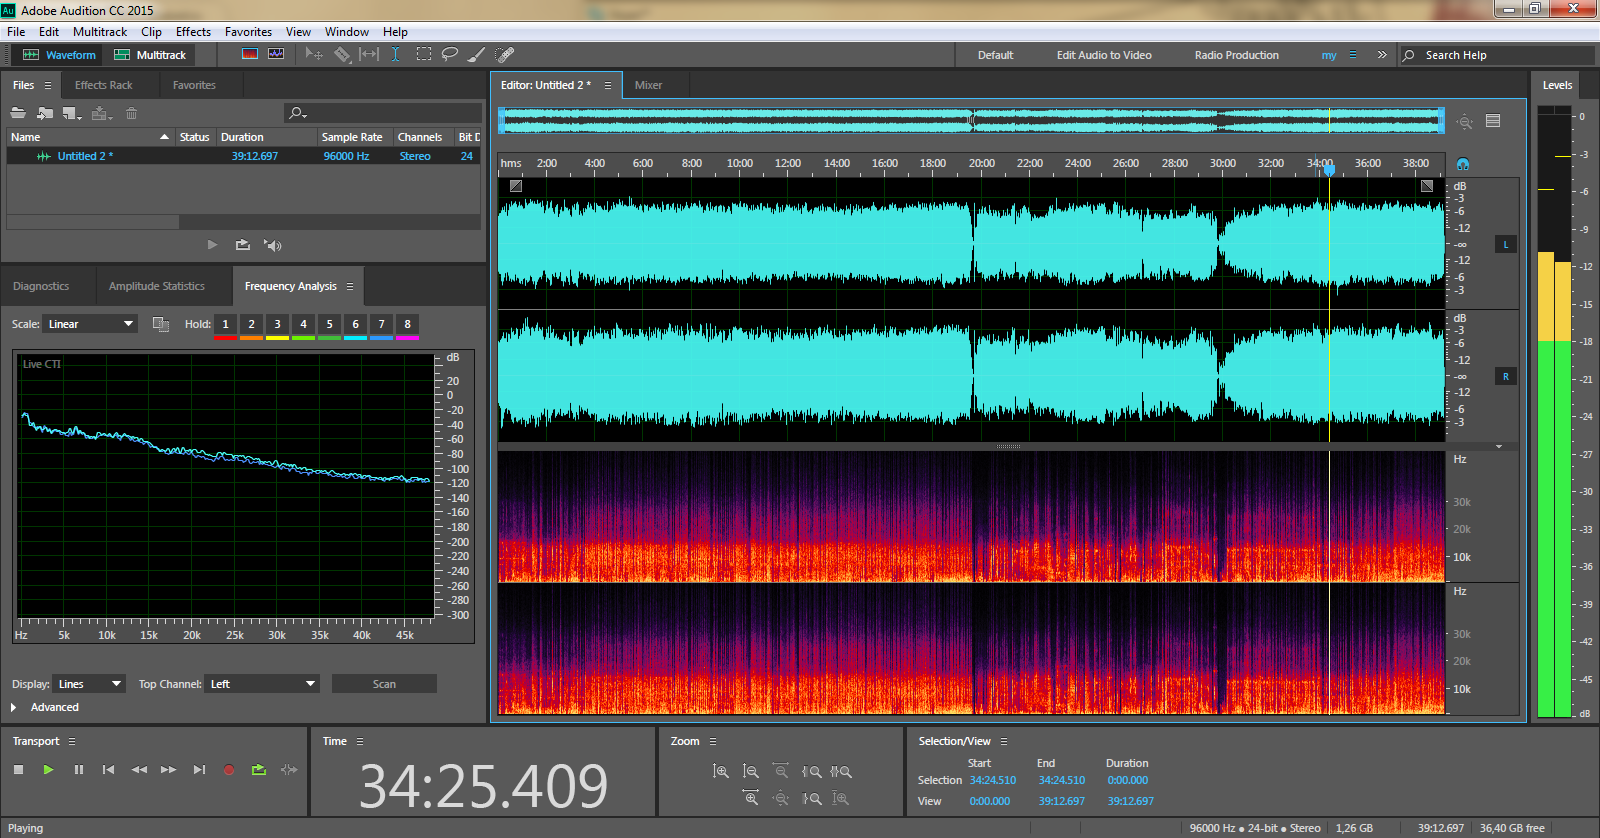The image size is (1600, 838).
Task: Toggle the Left channel L button
Action: (1506, 244)
